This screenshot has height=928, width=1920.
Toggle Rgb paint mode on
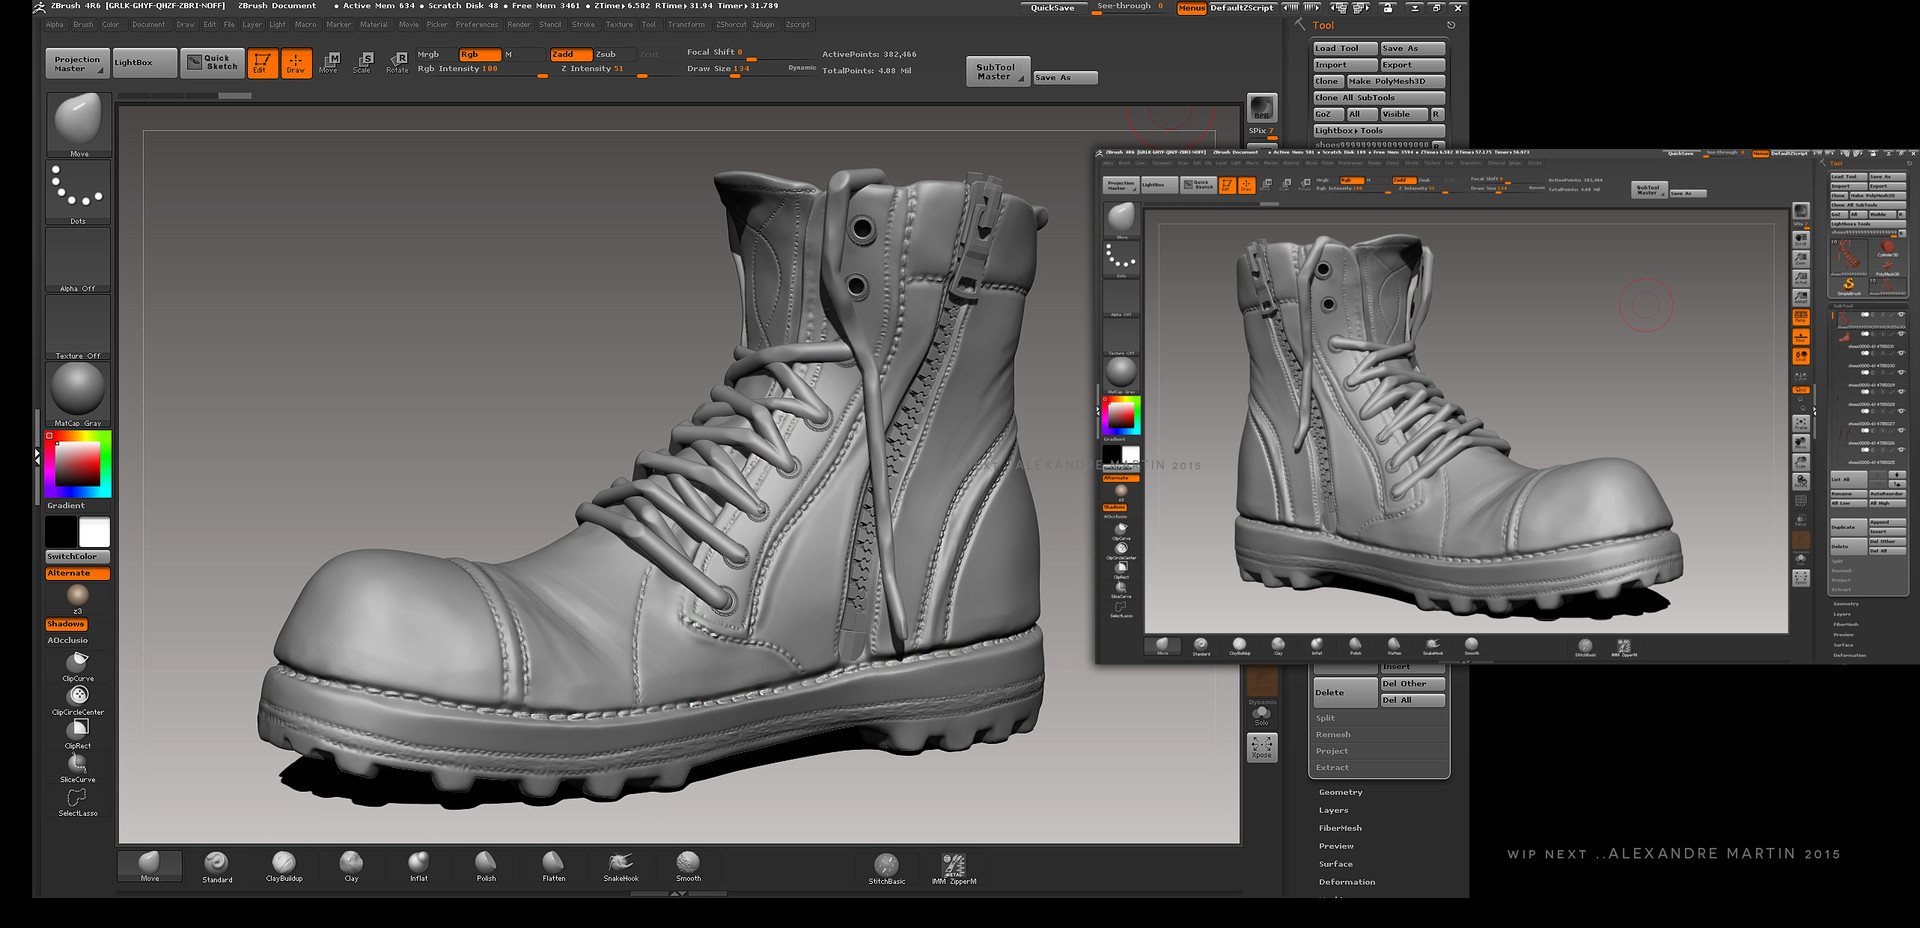click(x=478, y=55)
